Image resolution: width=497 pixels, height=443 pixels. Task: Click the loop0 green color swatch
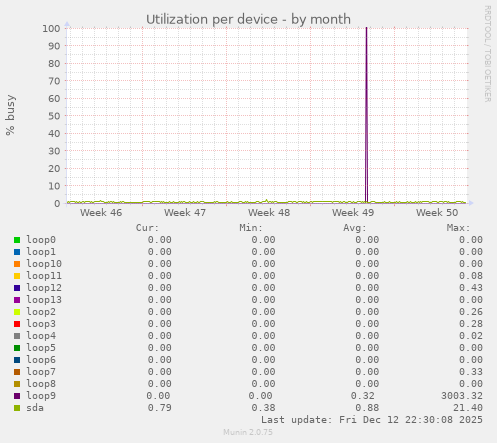(17, 240)
